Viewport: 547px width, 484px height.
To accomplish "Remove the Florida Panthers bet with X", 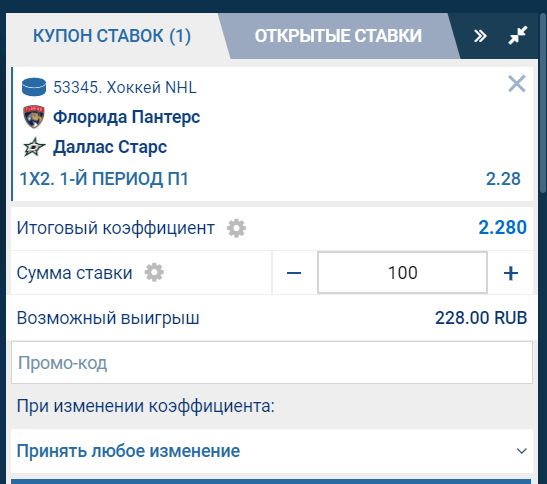I will pos(517,84).
